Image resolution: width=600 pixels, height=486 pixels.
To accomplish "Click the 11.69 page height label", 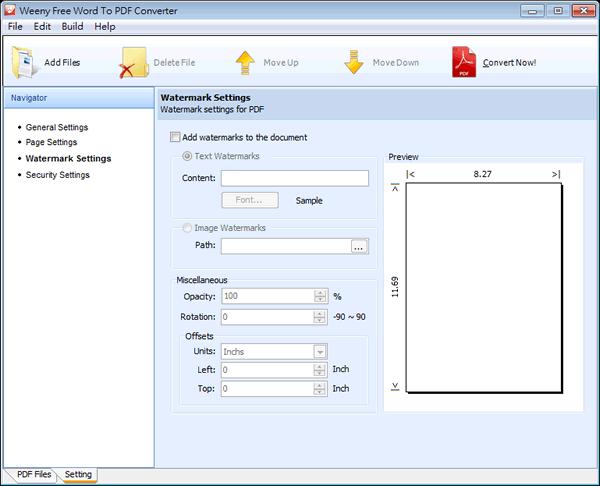I will coord(395,287).
